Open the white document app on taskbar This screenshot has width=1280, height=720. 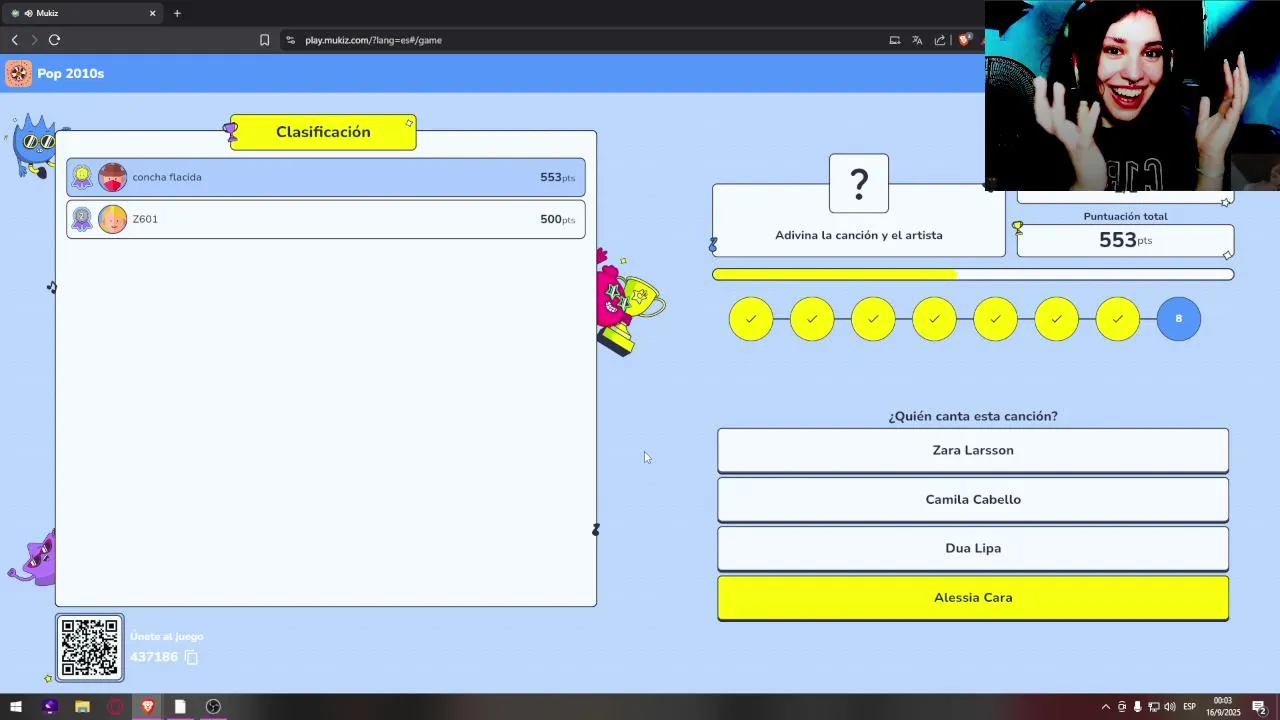[180, 707]
